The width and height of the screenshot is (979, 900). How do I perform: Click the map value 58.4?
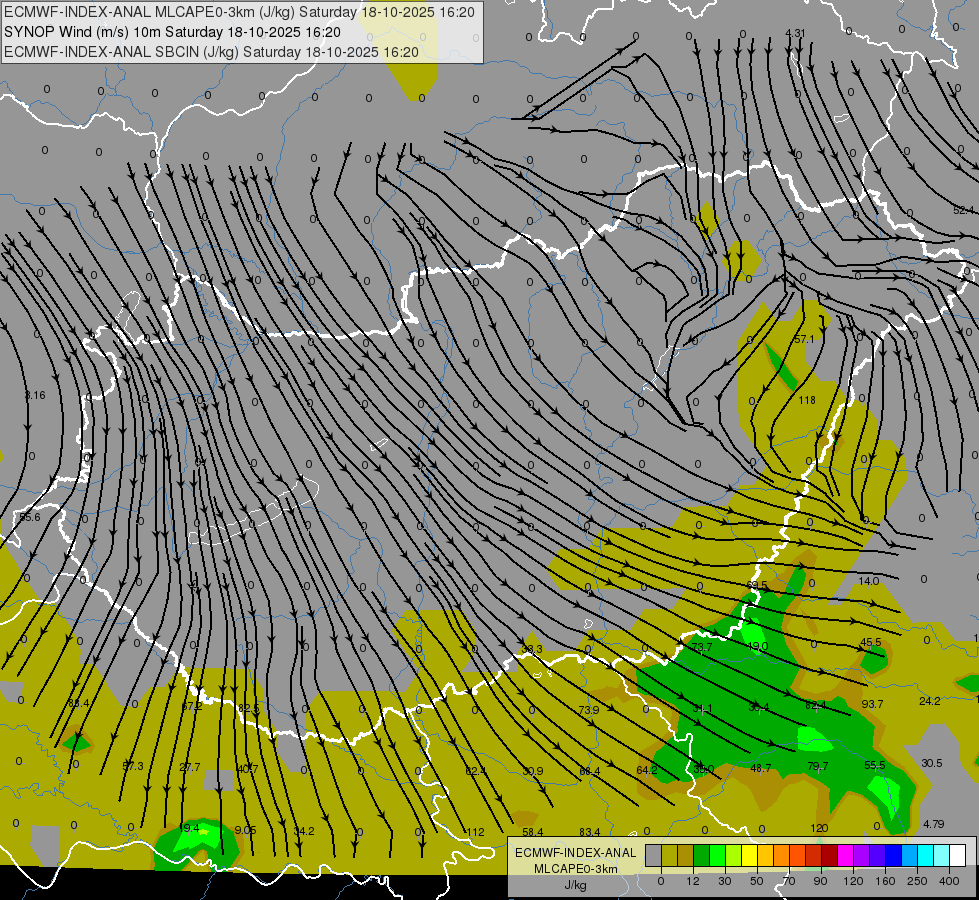click(533, 832)
